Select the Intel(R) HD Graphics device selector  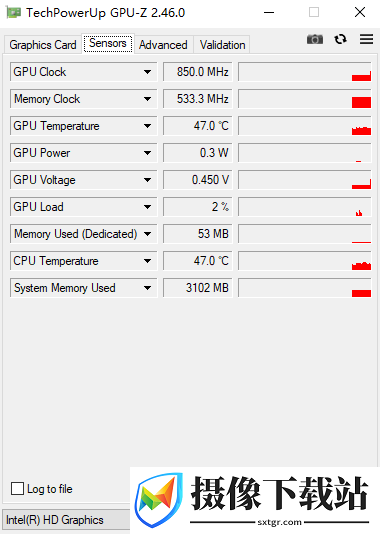(67, 520)
